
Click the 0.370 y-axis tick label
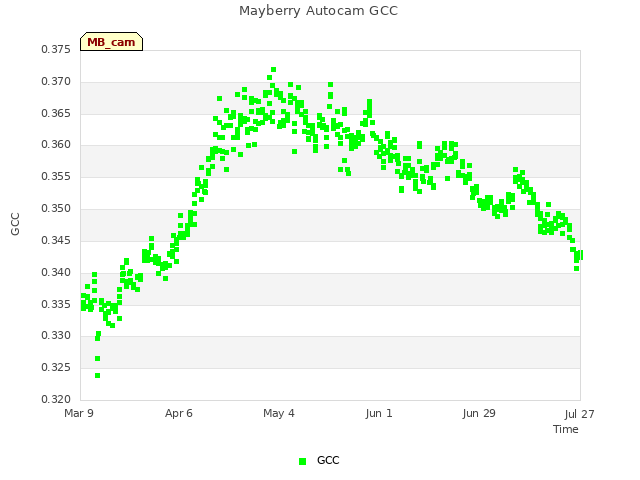(x=56, y=82)
